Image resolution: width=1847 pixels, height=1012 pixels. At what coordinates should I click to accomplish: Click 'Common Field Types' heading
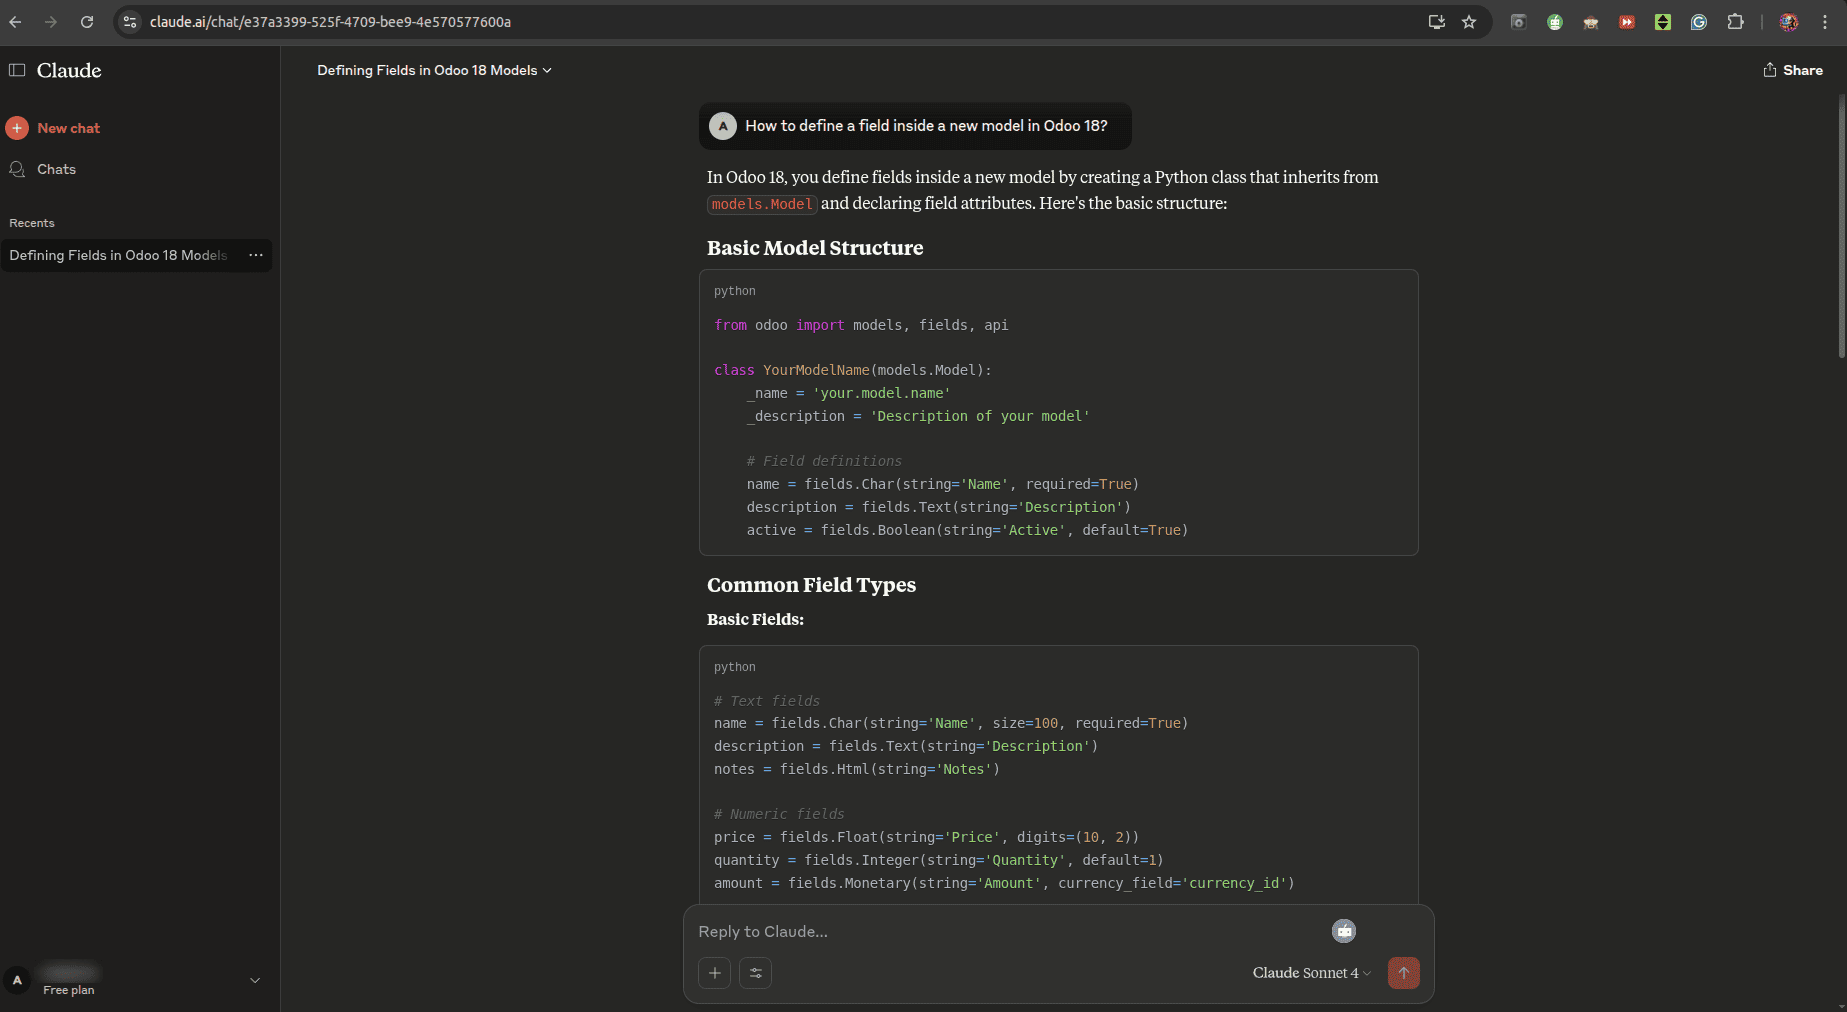[x=811, y=585]
